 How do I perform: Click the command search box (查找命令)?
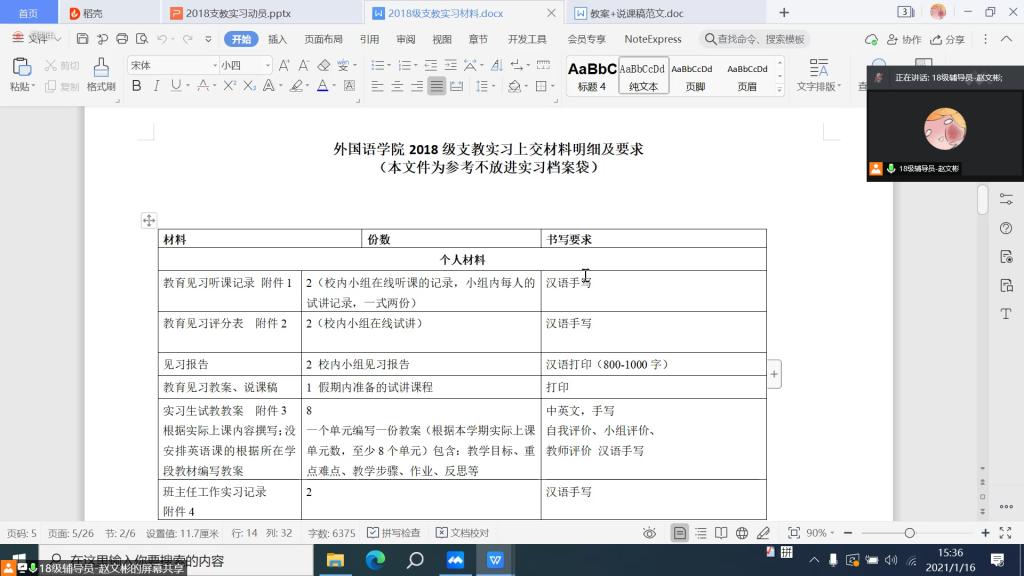tap(755, 39)
